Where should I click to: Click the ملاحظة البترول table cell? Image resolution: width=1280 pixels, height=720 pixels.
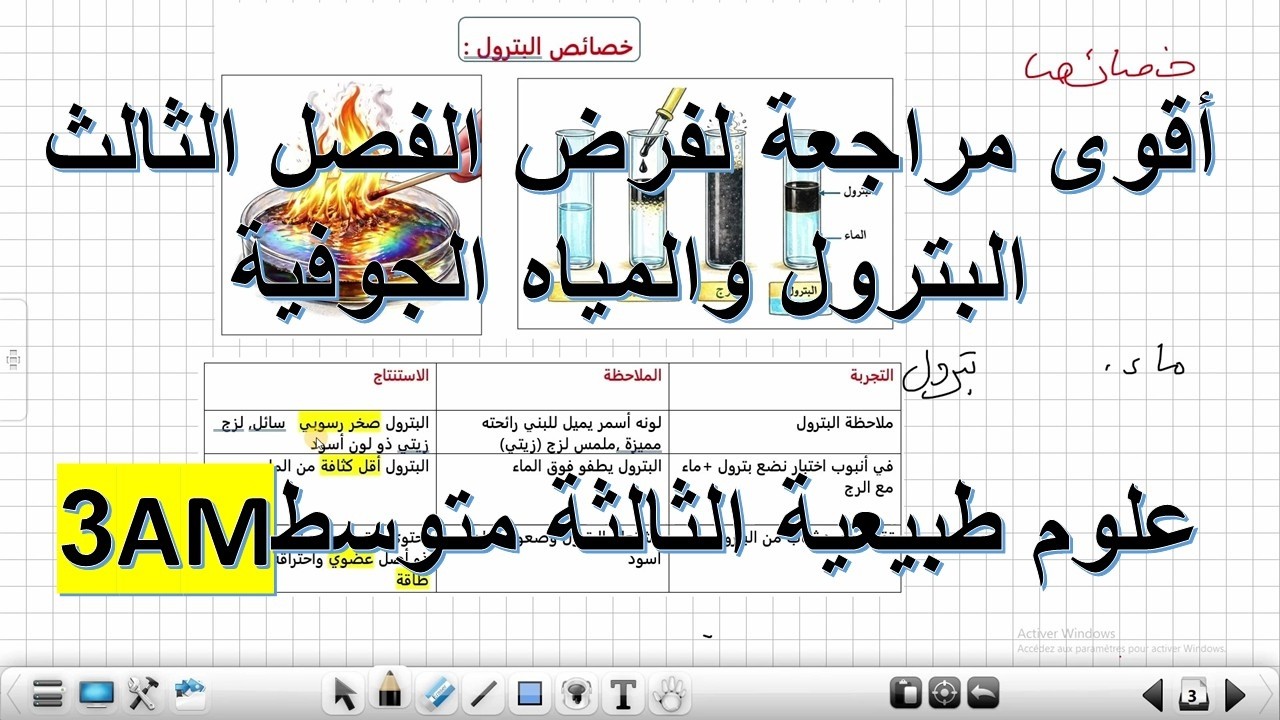point(785,432)
